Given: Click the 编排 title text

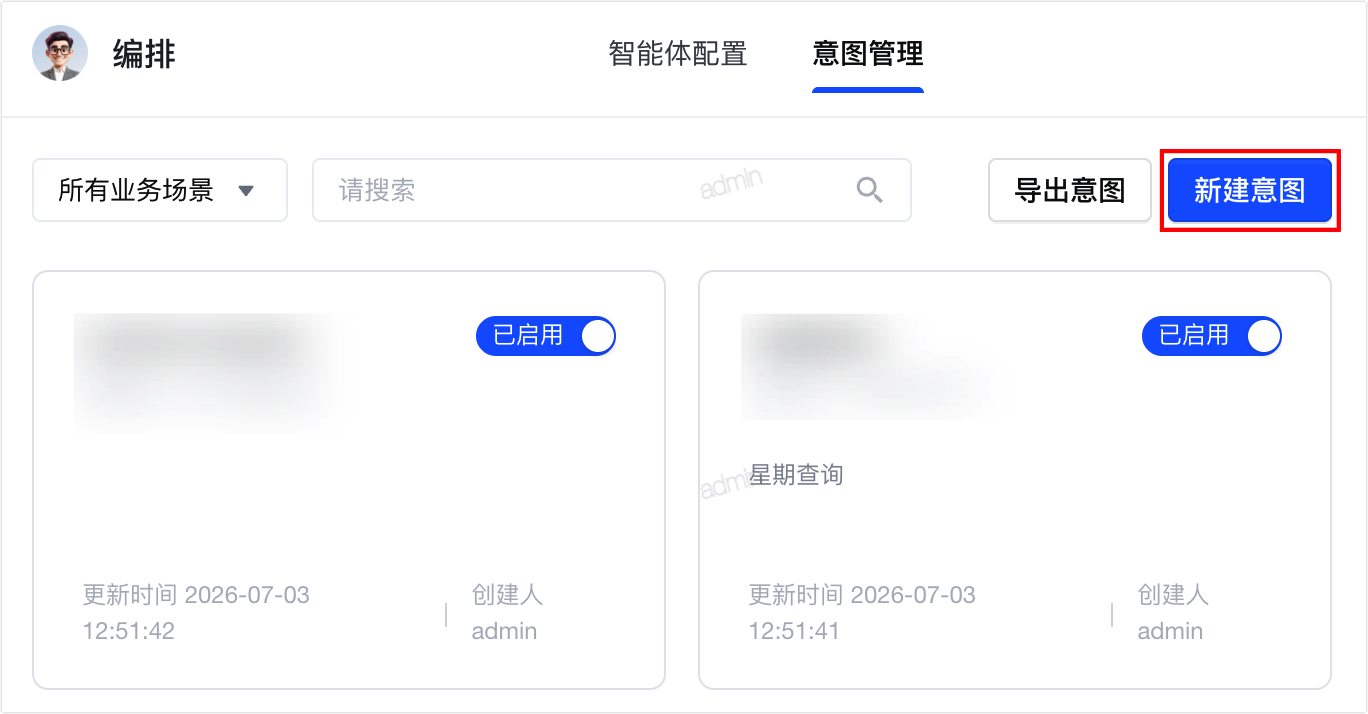Looking at the screenshot, I should 144,54.
